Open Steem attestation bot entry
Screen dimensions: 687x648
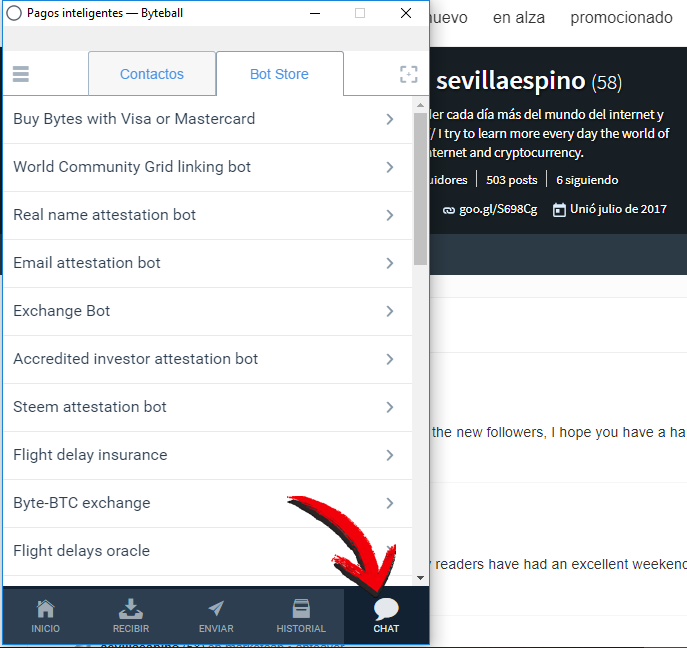click(208, 407)
